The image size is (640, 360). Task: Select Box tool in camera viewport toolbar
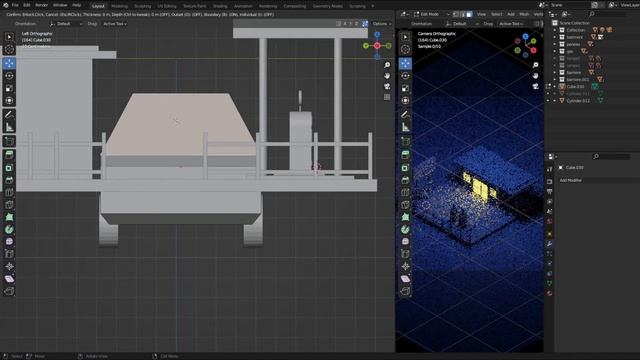pos(405,37)
